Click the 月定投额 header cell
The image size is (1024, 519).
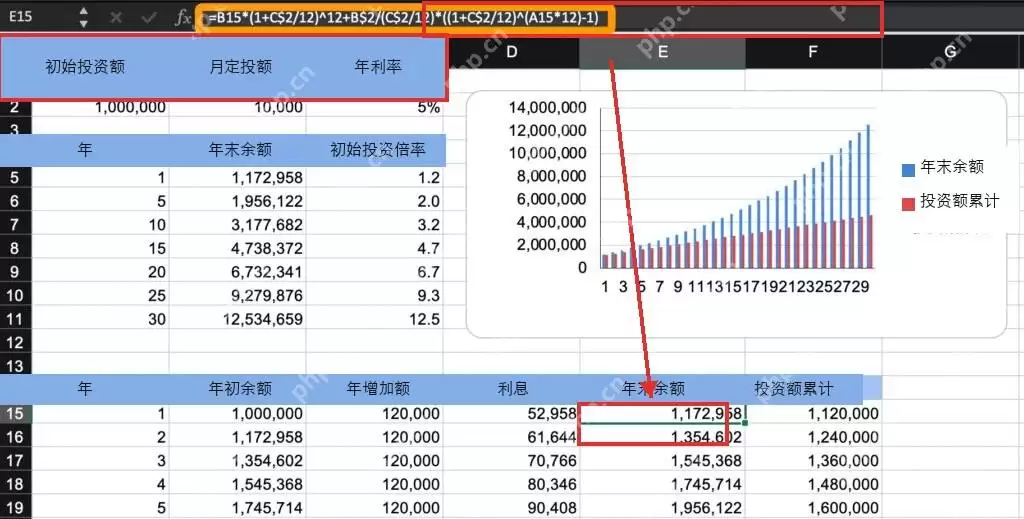coord(240,67)
